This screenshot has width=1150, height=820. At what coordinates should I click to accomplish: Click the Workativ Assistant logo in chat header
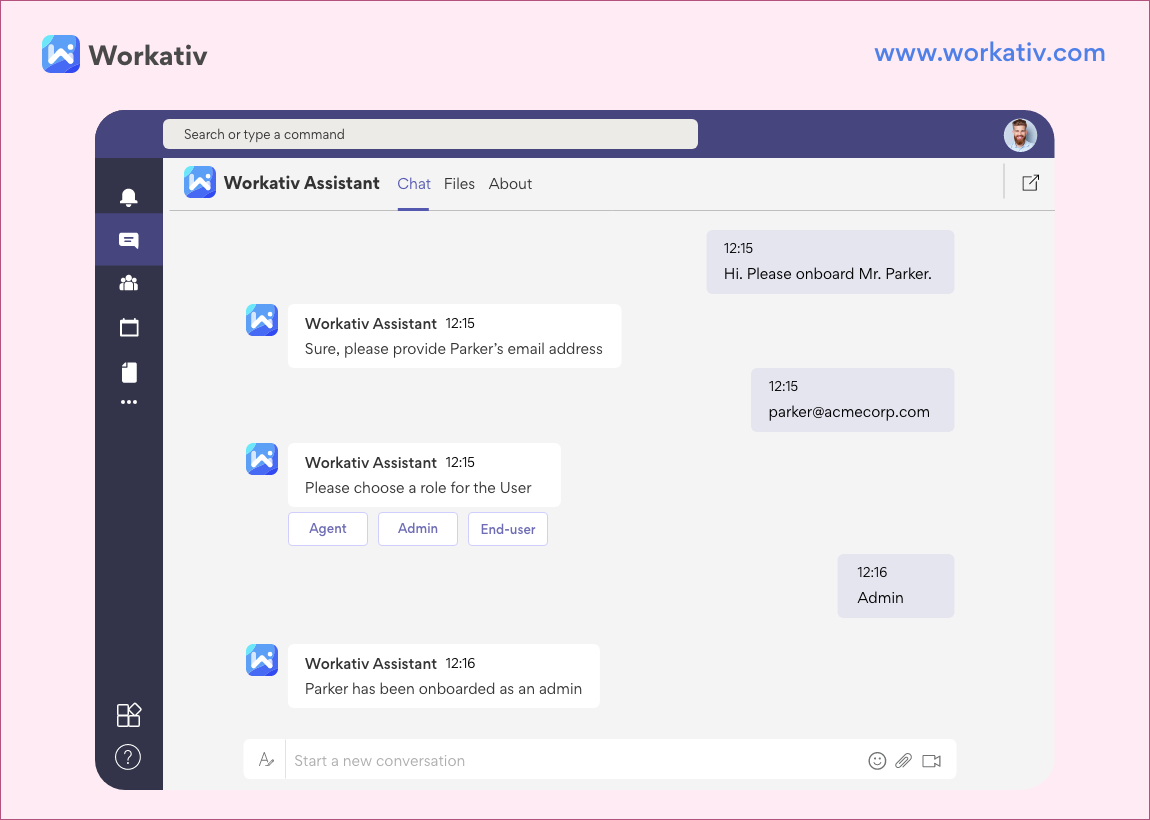pyautogui.click(x=199, y=183)
